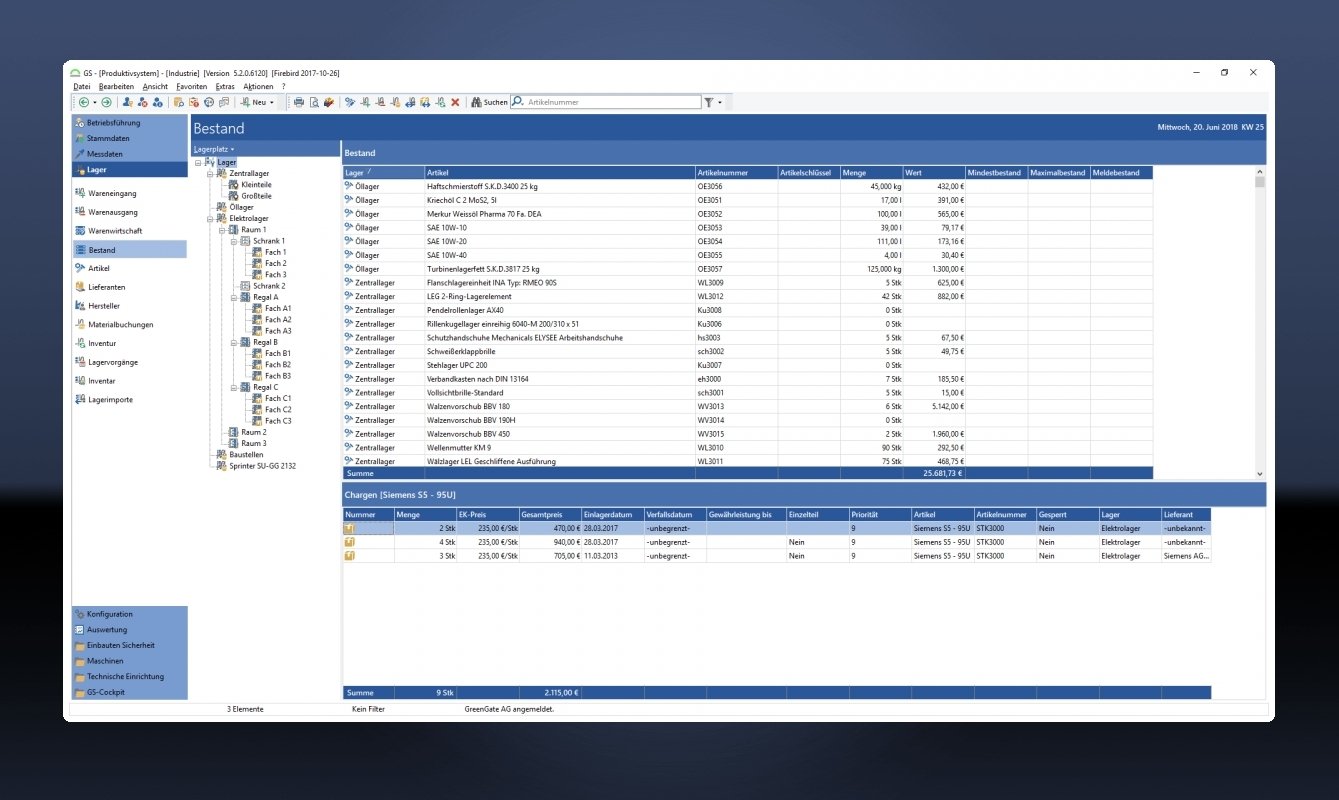Collapse the Zentrallager tree node
Viewport: 1339px width, 800px height.
click(x=210, y=173)
